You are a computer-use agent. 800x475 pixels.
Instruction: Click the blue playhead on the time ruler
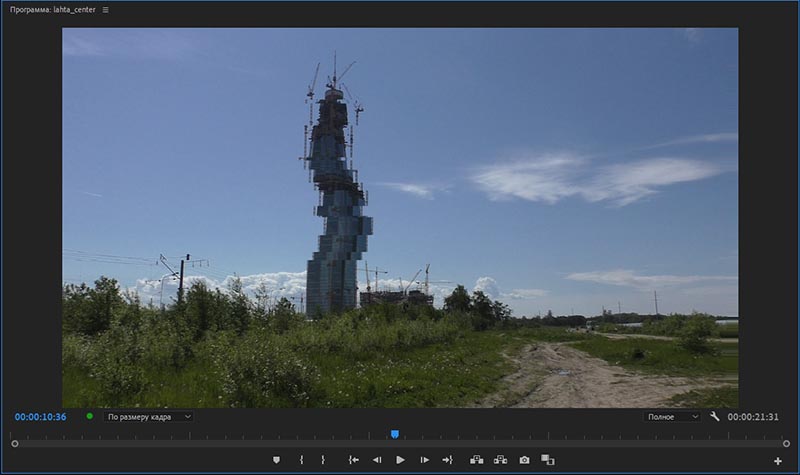pyautogui.click(x=395, y=434)
